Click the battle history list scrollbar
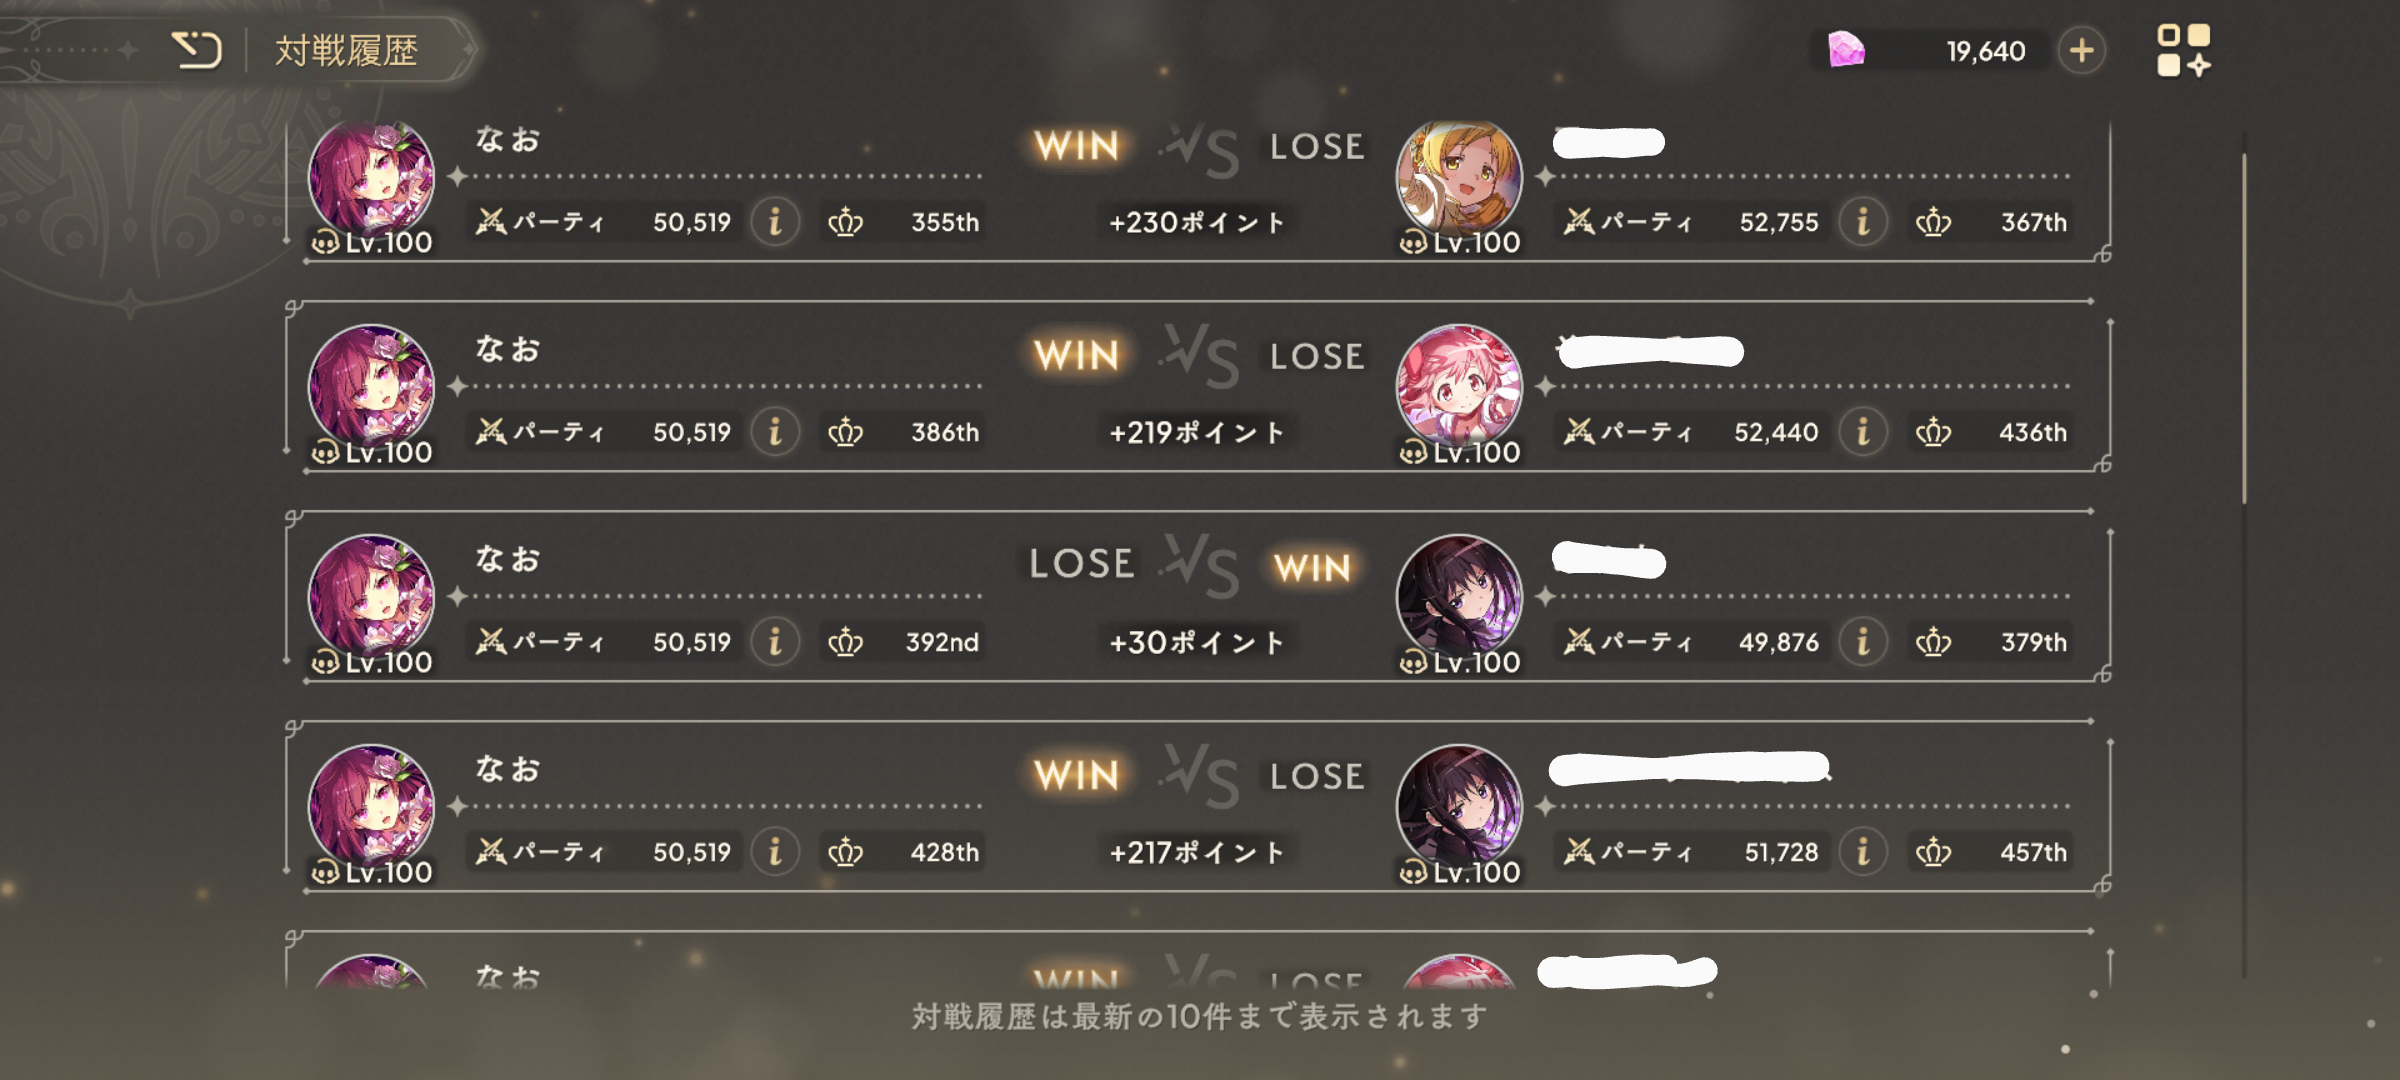The width and height of the screenshot is (2400, 1080). coord(2244,328)
